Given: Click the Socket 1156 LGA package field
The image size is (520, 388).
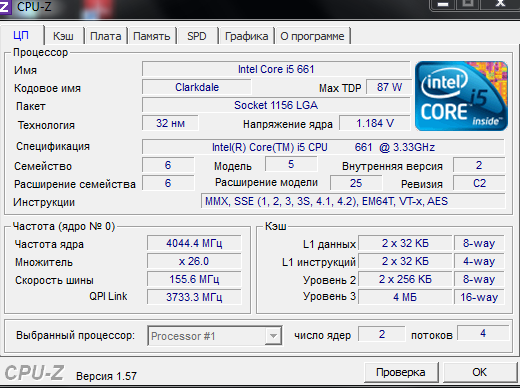Looking at the screenshot, I should [276, 105].
